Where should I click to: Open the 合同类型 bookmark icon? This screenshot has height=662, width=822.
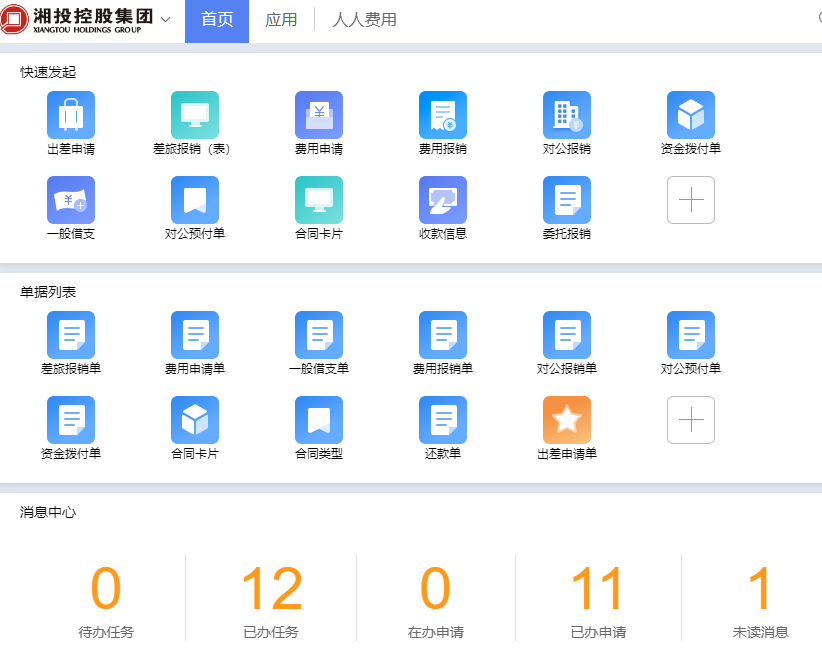click(x=318, y=420)
